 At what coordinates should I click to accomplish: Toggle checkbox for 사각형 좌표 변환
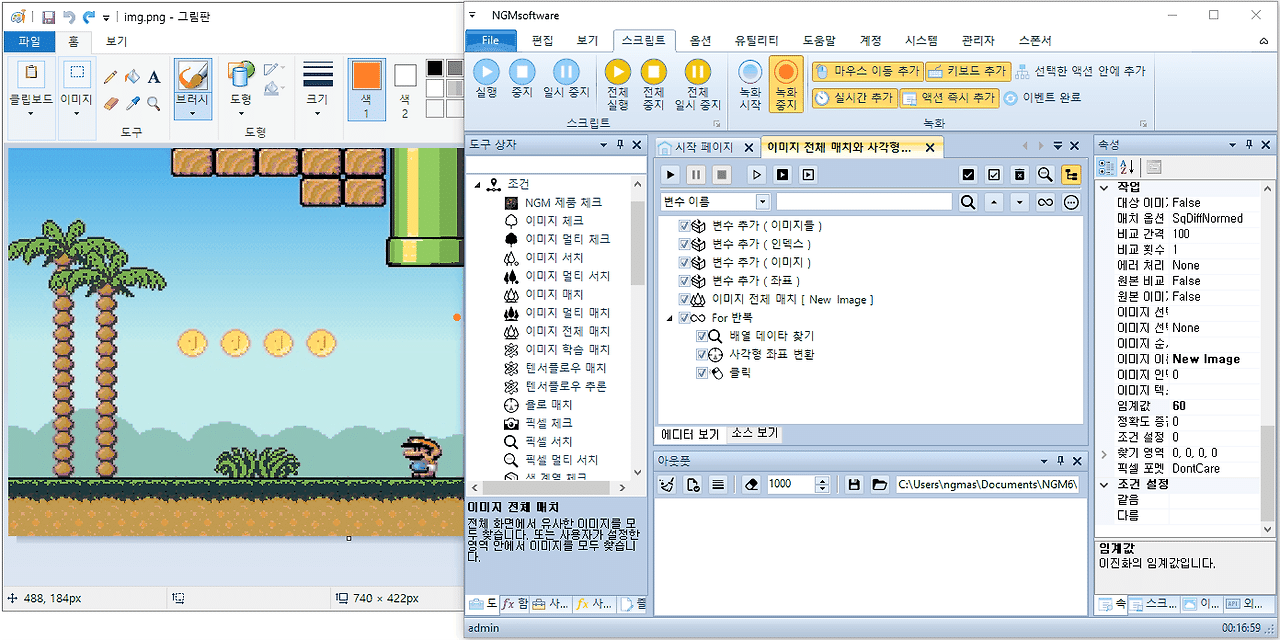pos(702,355)
